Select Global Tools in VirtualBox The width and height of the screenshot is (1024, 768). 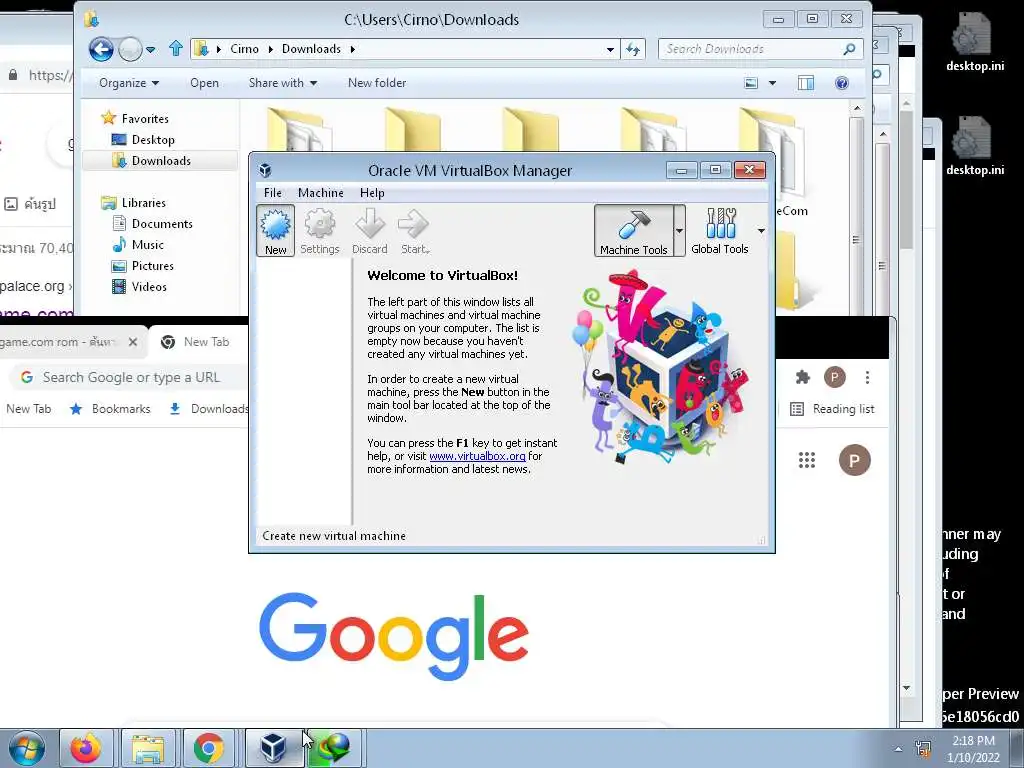pyautogui.click(x=720, y=231)
